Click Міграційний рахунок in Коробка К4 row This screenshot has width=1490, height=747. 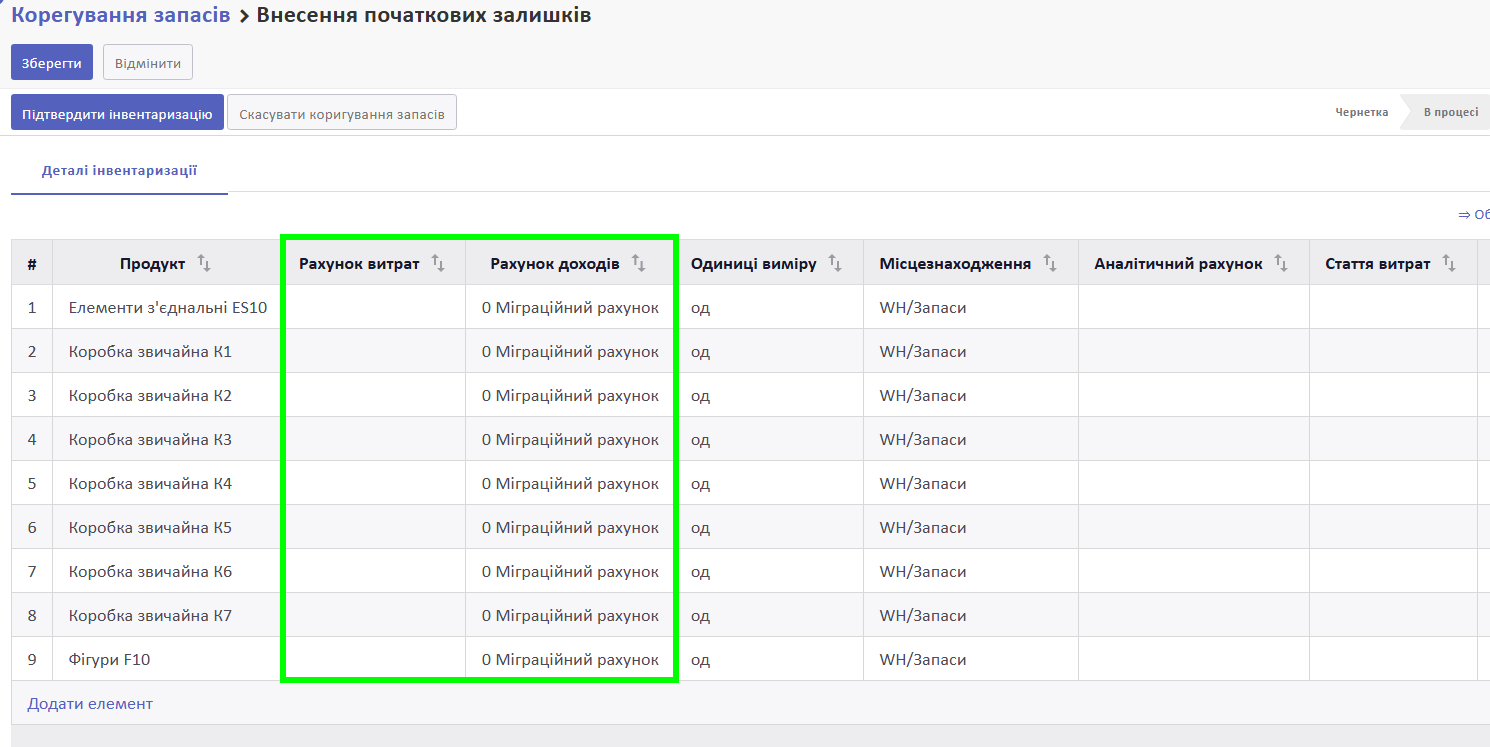[570, 483]
